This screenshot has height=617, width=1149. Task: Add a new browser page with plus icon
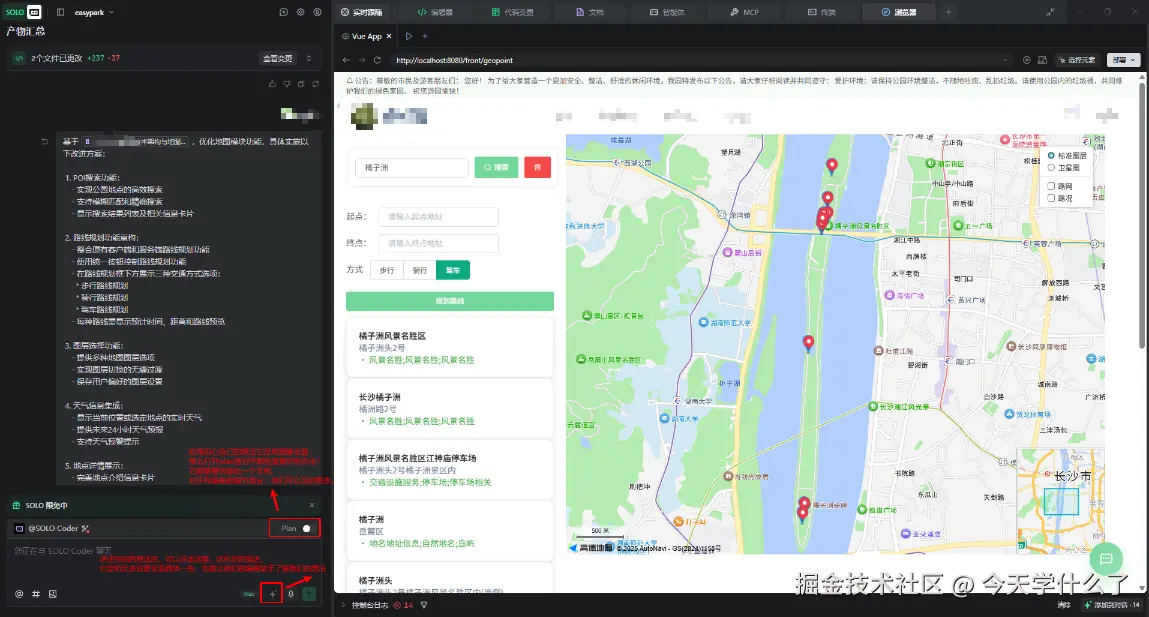tap(425, 36)
